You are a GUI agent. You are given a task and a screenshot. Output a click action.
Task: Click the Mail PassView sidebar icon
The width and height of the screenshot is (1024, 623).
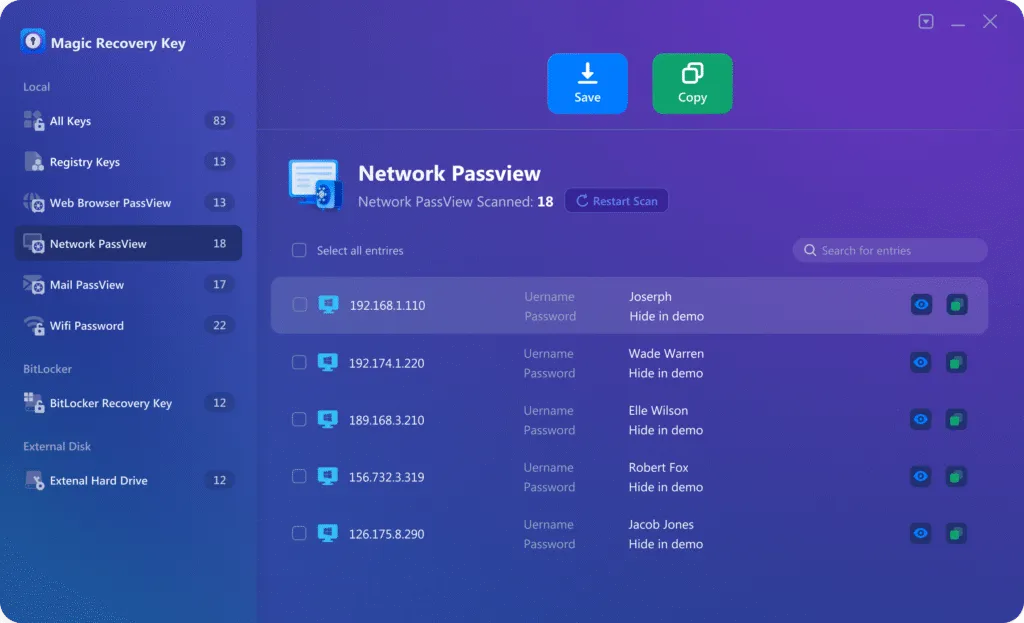coord(33,285)
